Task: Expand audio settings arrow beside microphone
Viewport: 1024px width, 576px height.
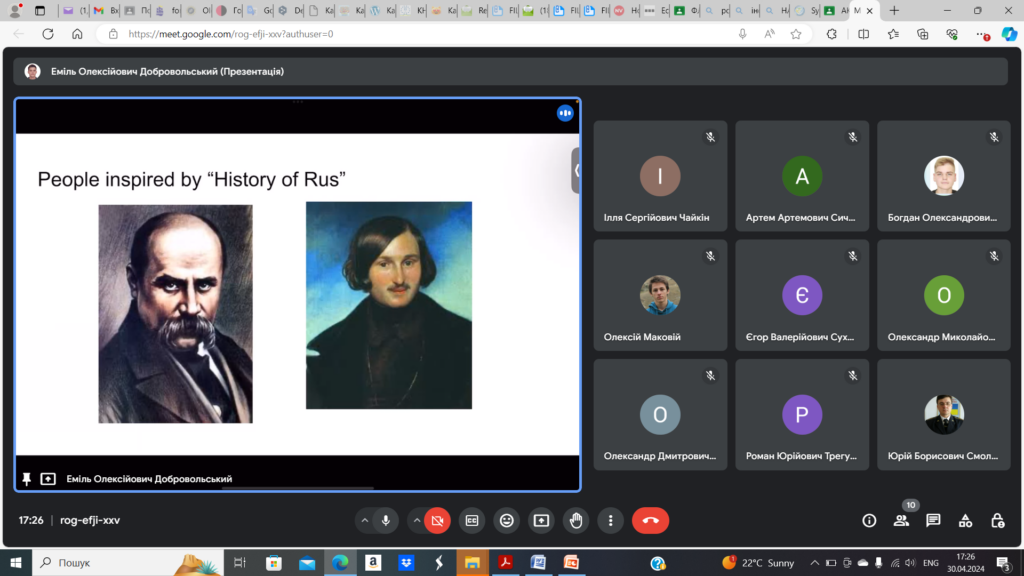Action: [363, 520]
